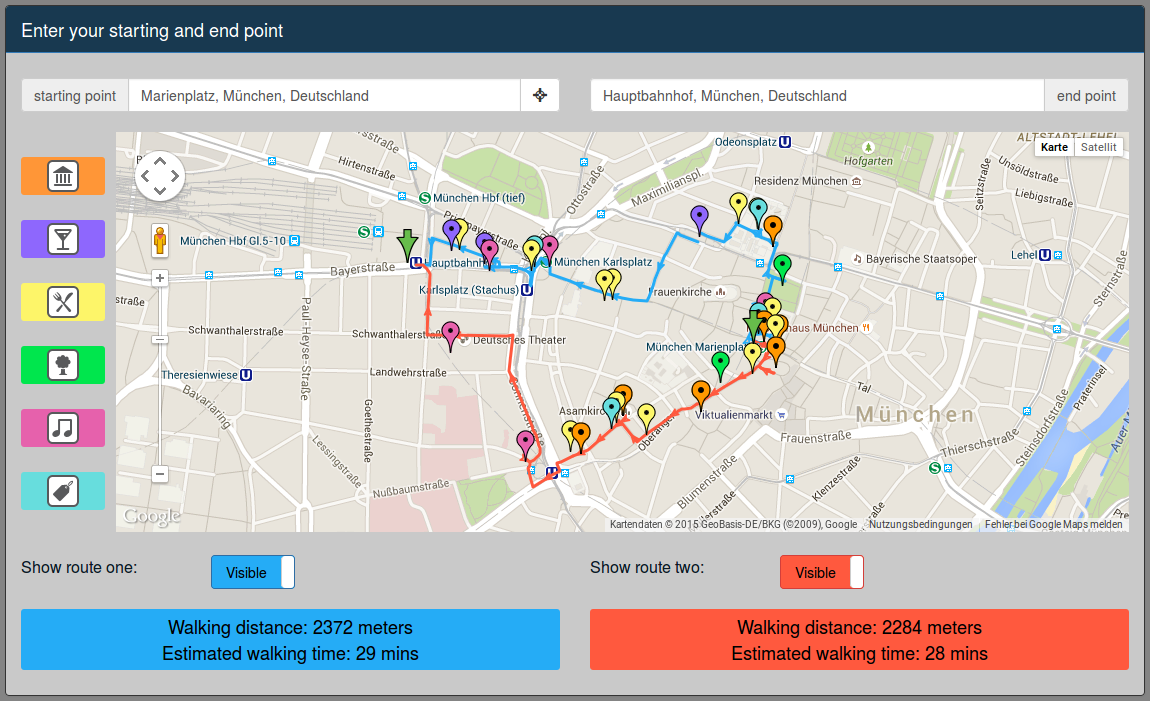Open the Nutzungsbedingungen link
This screenshot has height=701, width=1150.
pos(920,524)
